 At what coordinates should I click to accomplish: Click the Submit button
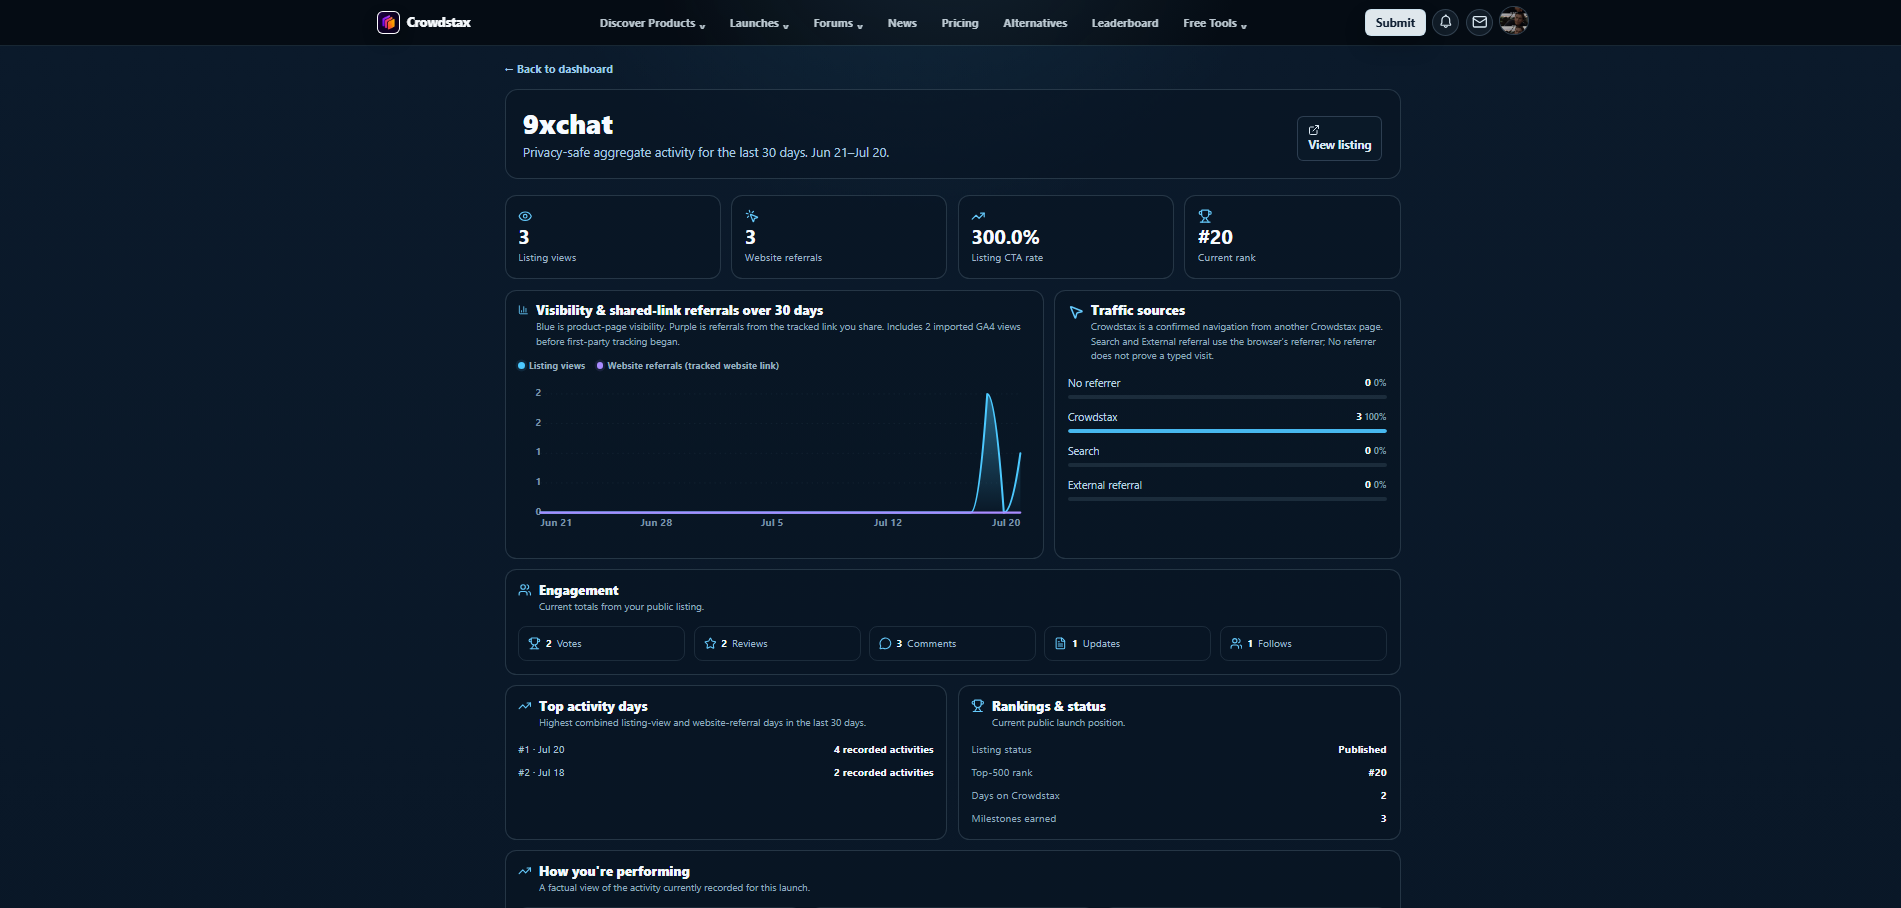(x=1395, y=22)
